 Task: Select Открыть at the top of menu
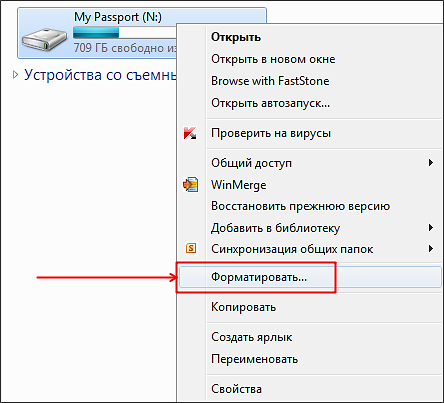pos(236,37)
